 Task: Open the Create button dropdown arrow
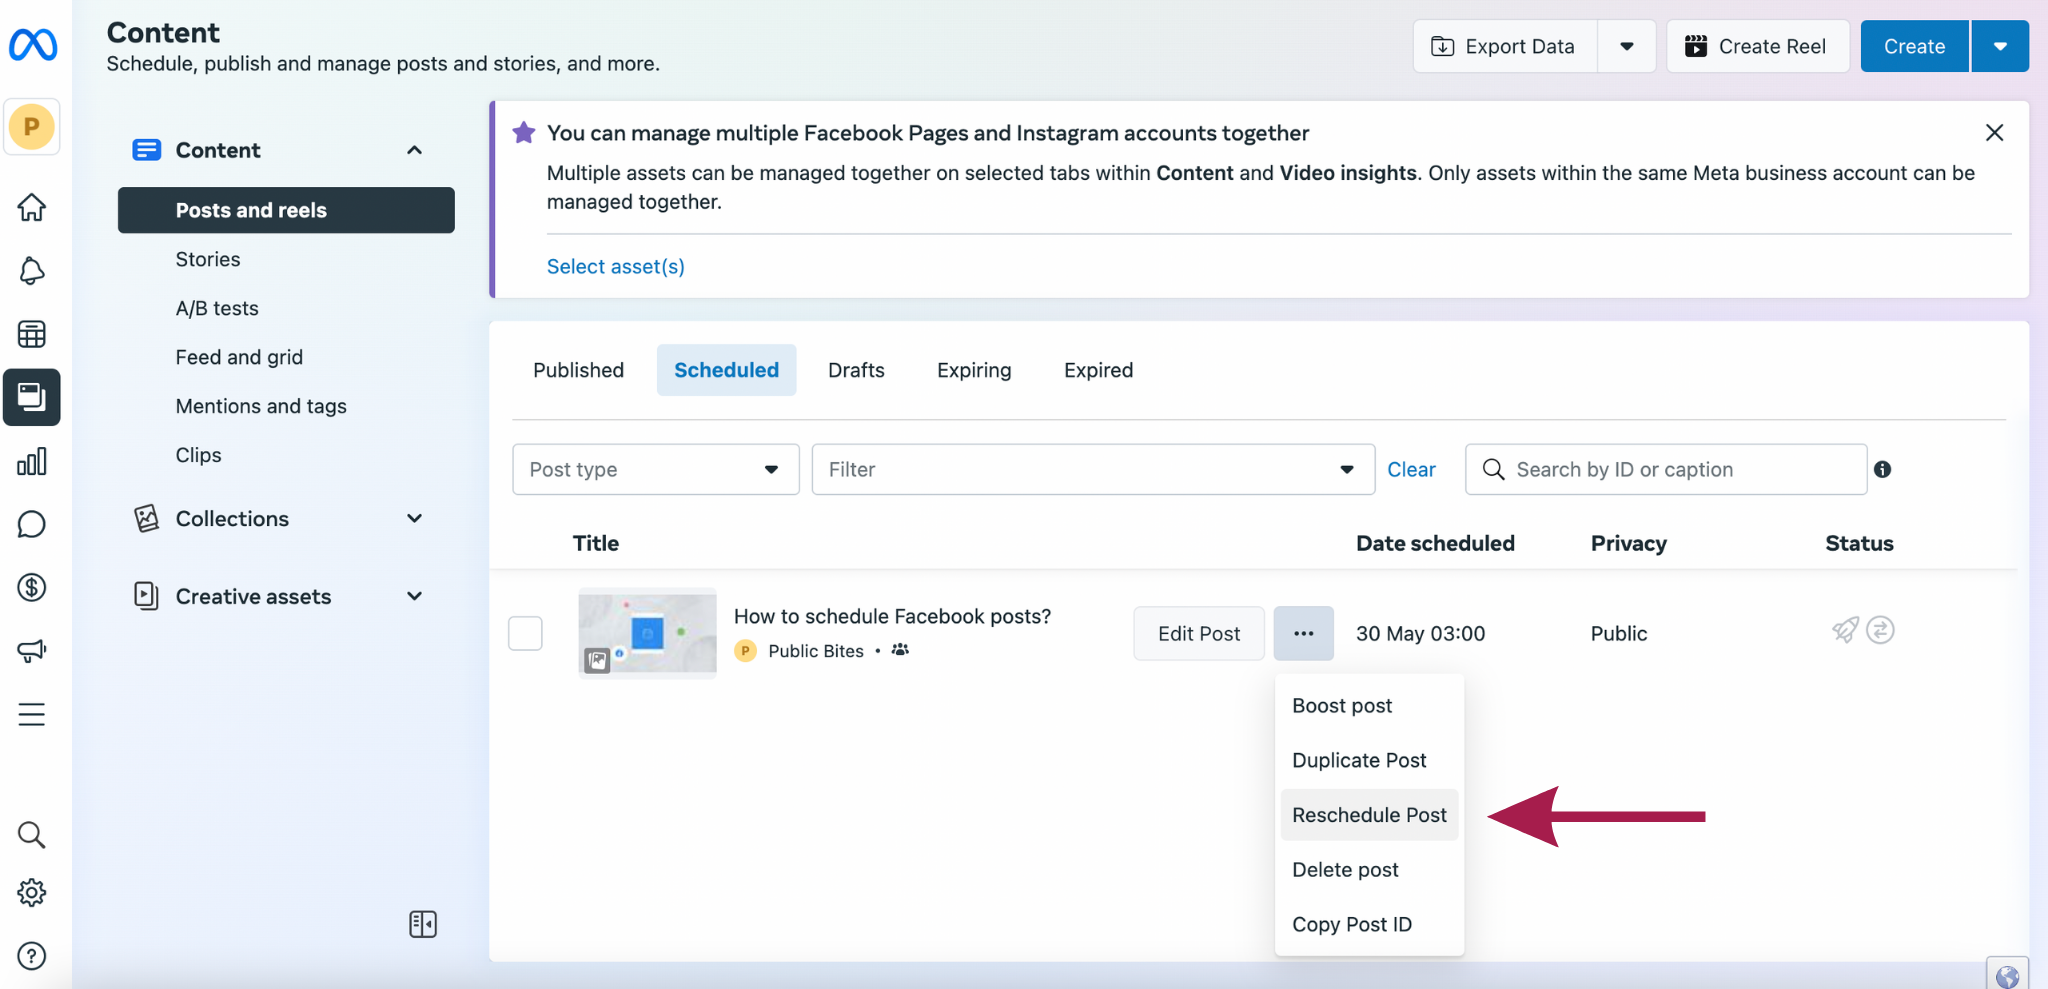coord(2000,46)
